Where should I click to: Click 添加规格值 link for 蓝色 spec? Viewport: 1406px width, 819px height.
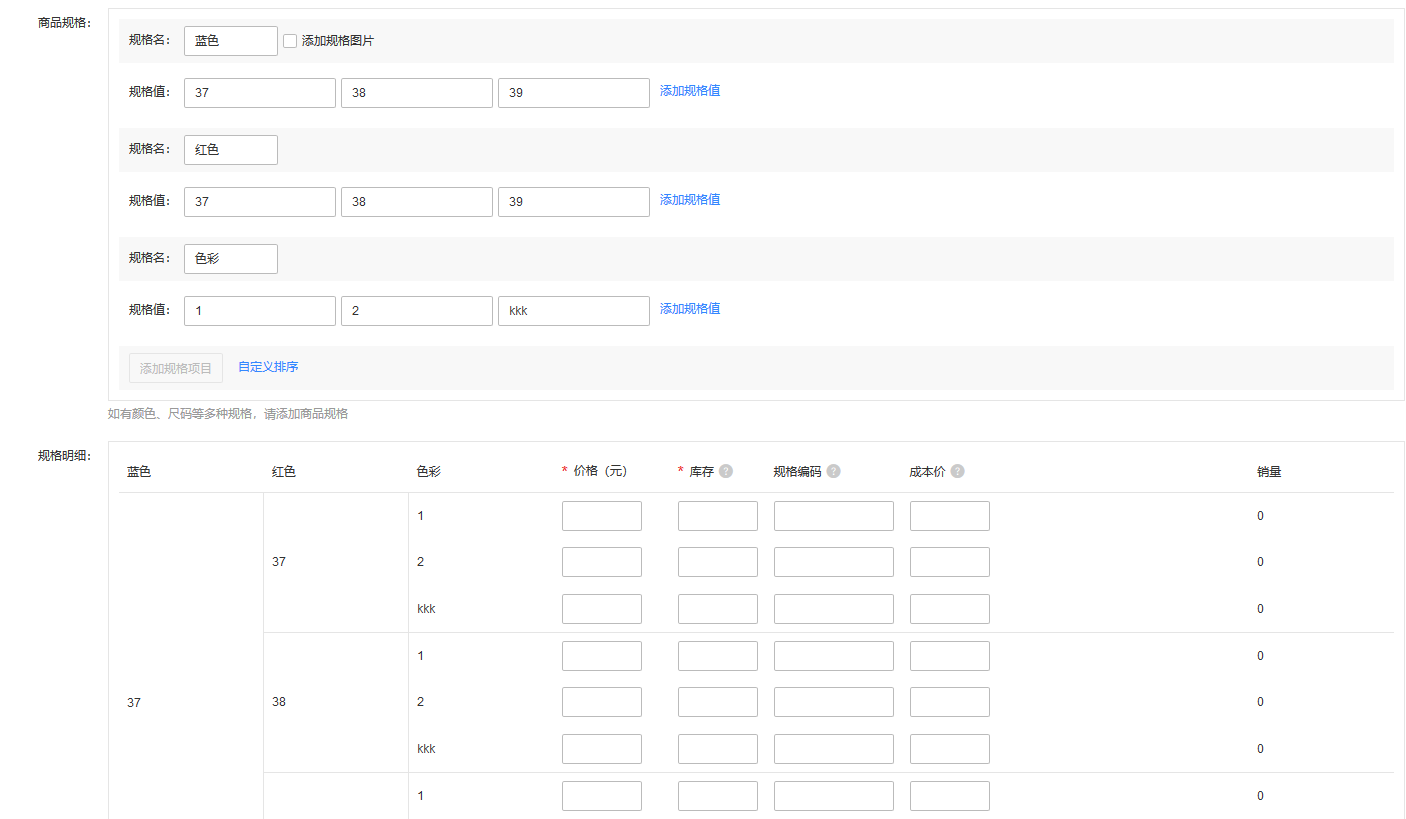coord(689,91)
